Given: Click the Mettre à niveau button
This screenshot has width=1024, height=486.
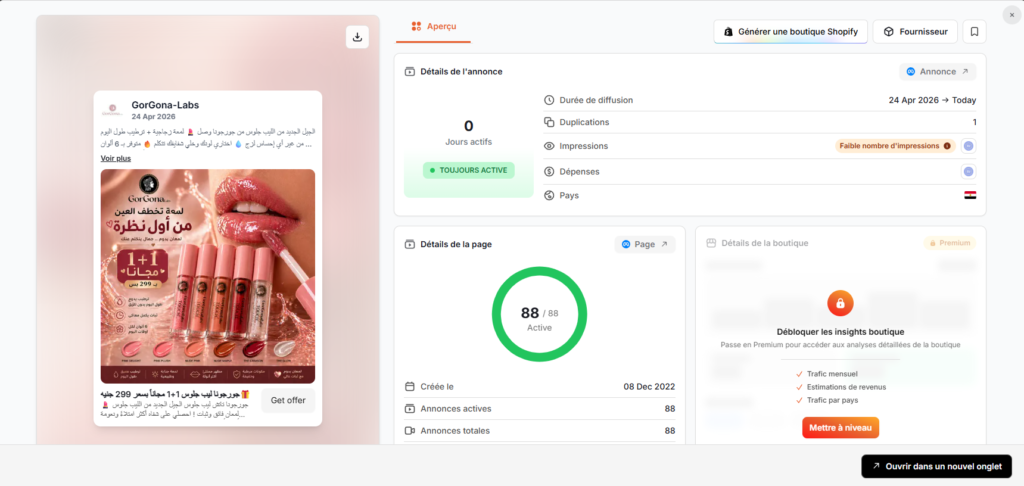Looking at the screenshot, I should (840, 428).
